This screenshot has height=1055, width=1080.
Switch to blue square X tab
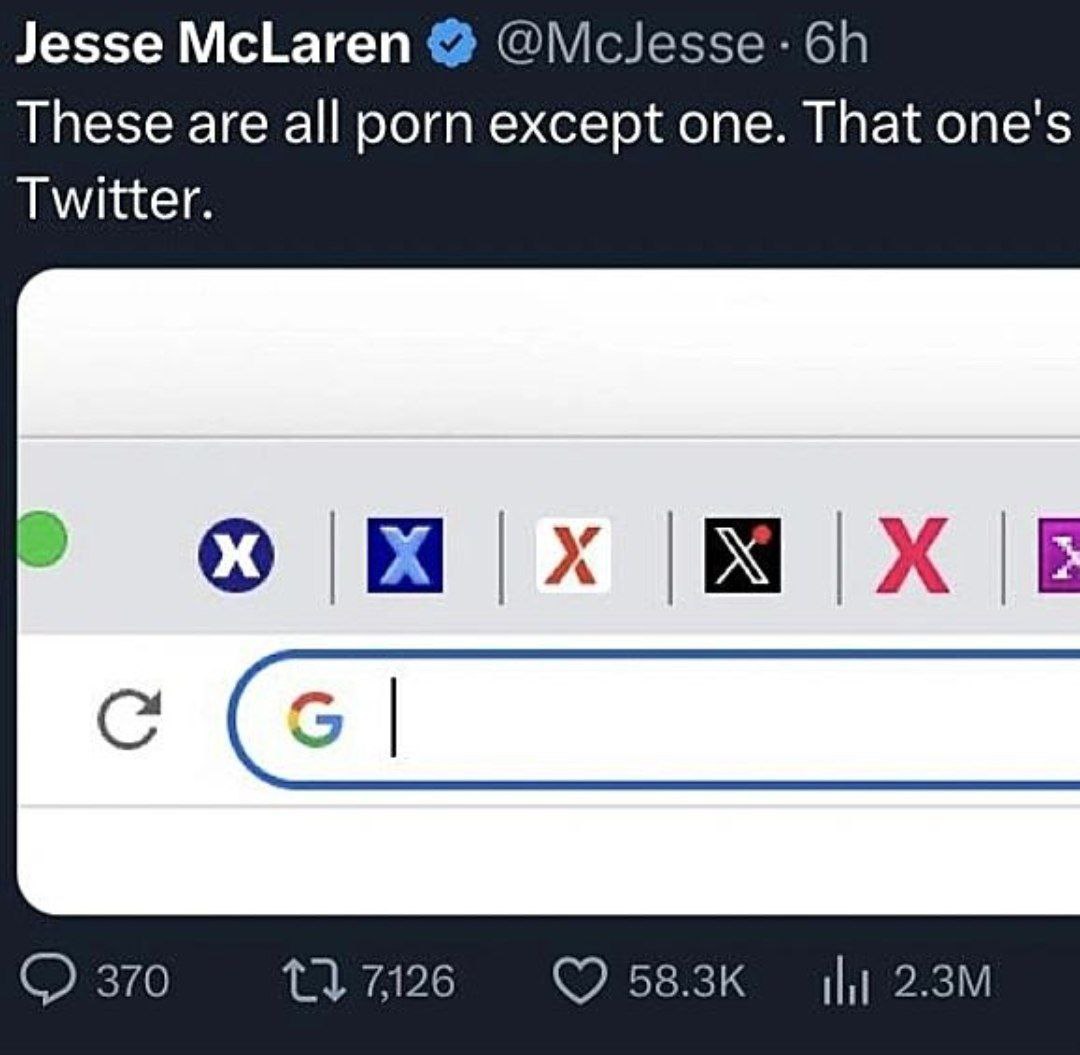pyautogui.click(x=405, y=555)
